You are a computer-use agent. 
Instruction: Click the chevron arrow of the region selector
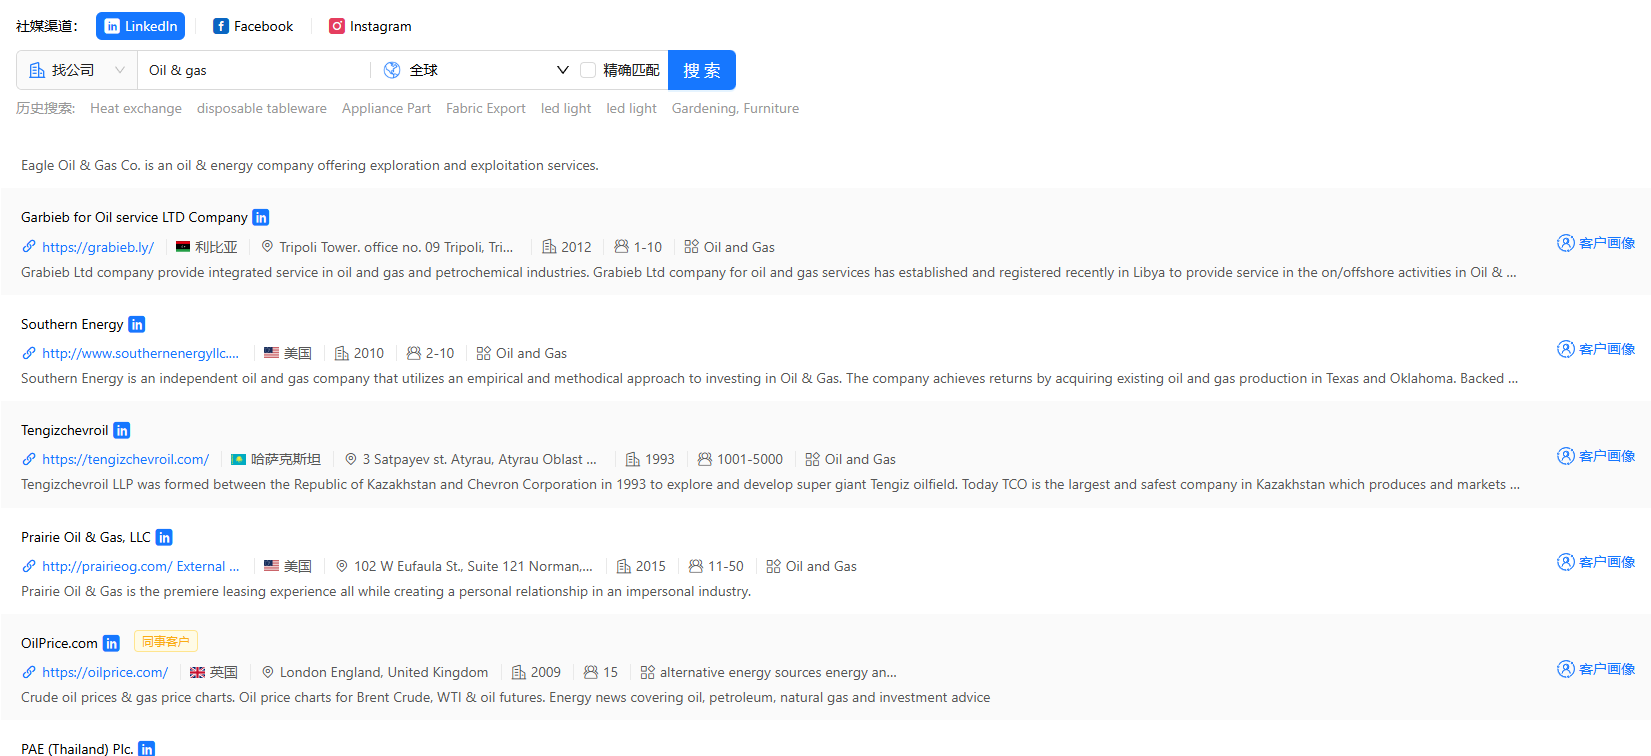click(x=562, y=70)
